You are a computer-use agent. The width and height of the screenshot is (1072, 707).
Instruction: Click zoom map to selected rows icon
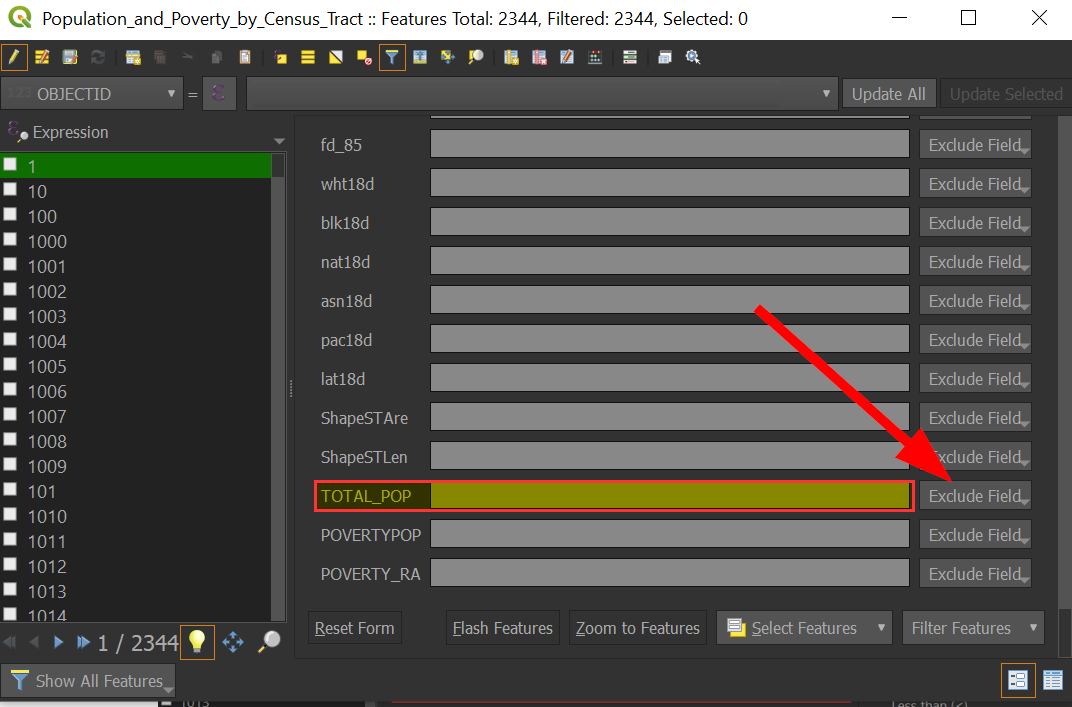[x=476, y=57]
